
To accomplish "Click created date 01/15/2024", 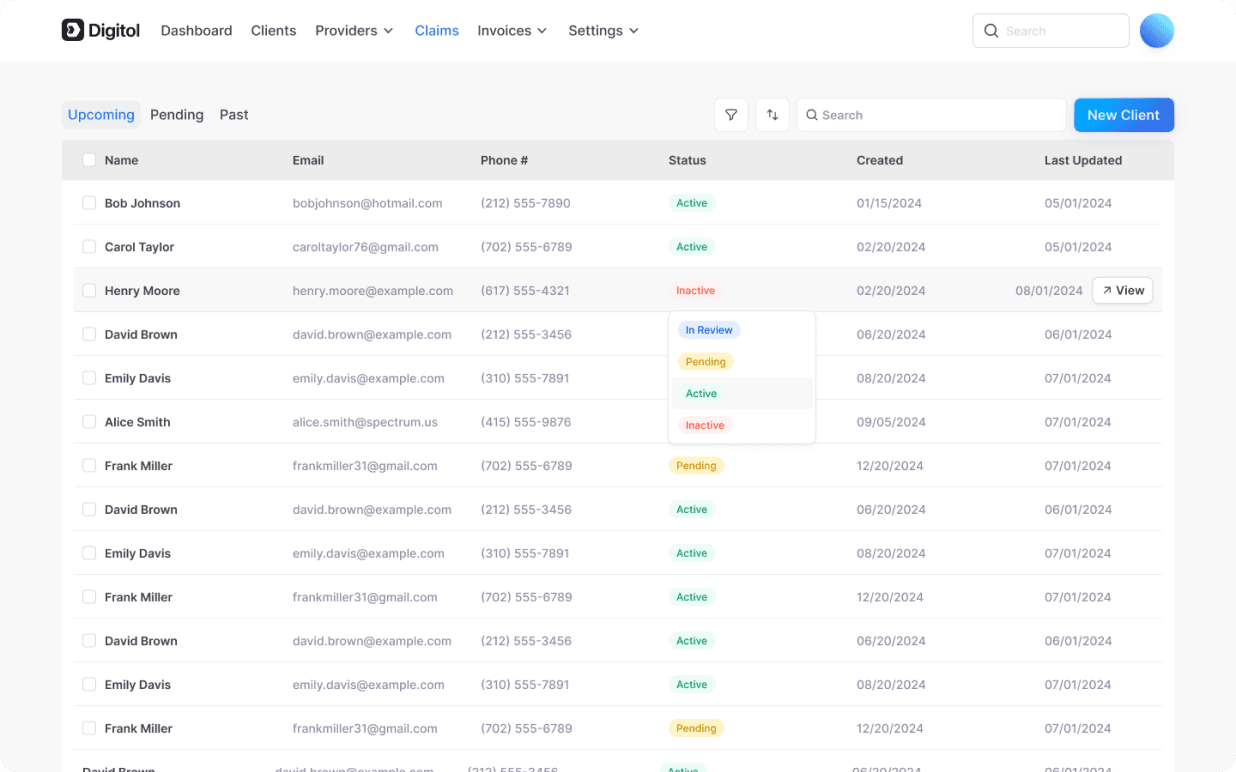I will tap(889, 203).
